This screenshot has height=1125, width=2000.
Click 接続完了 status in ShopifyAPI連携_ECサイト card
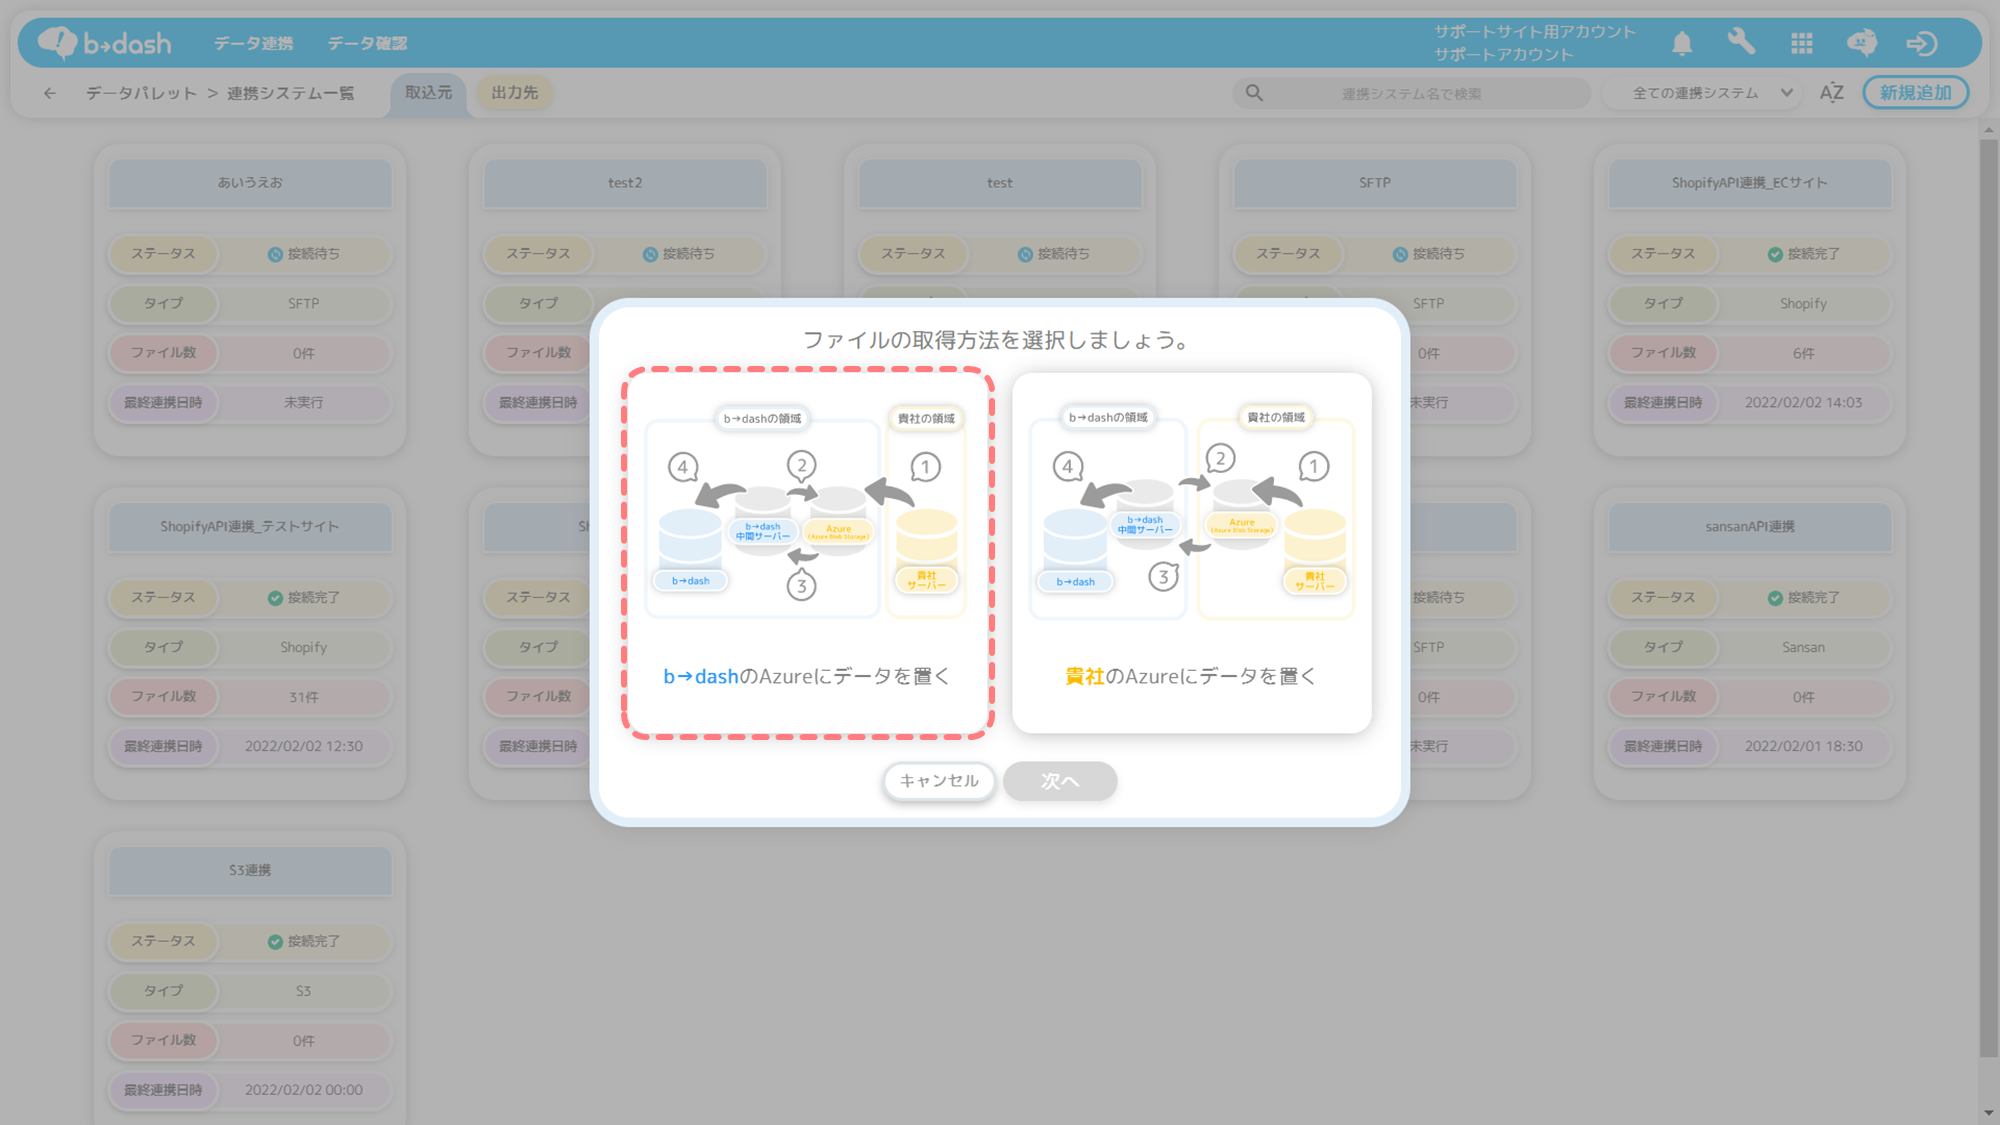click(1804, 254)
